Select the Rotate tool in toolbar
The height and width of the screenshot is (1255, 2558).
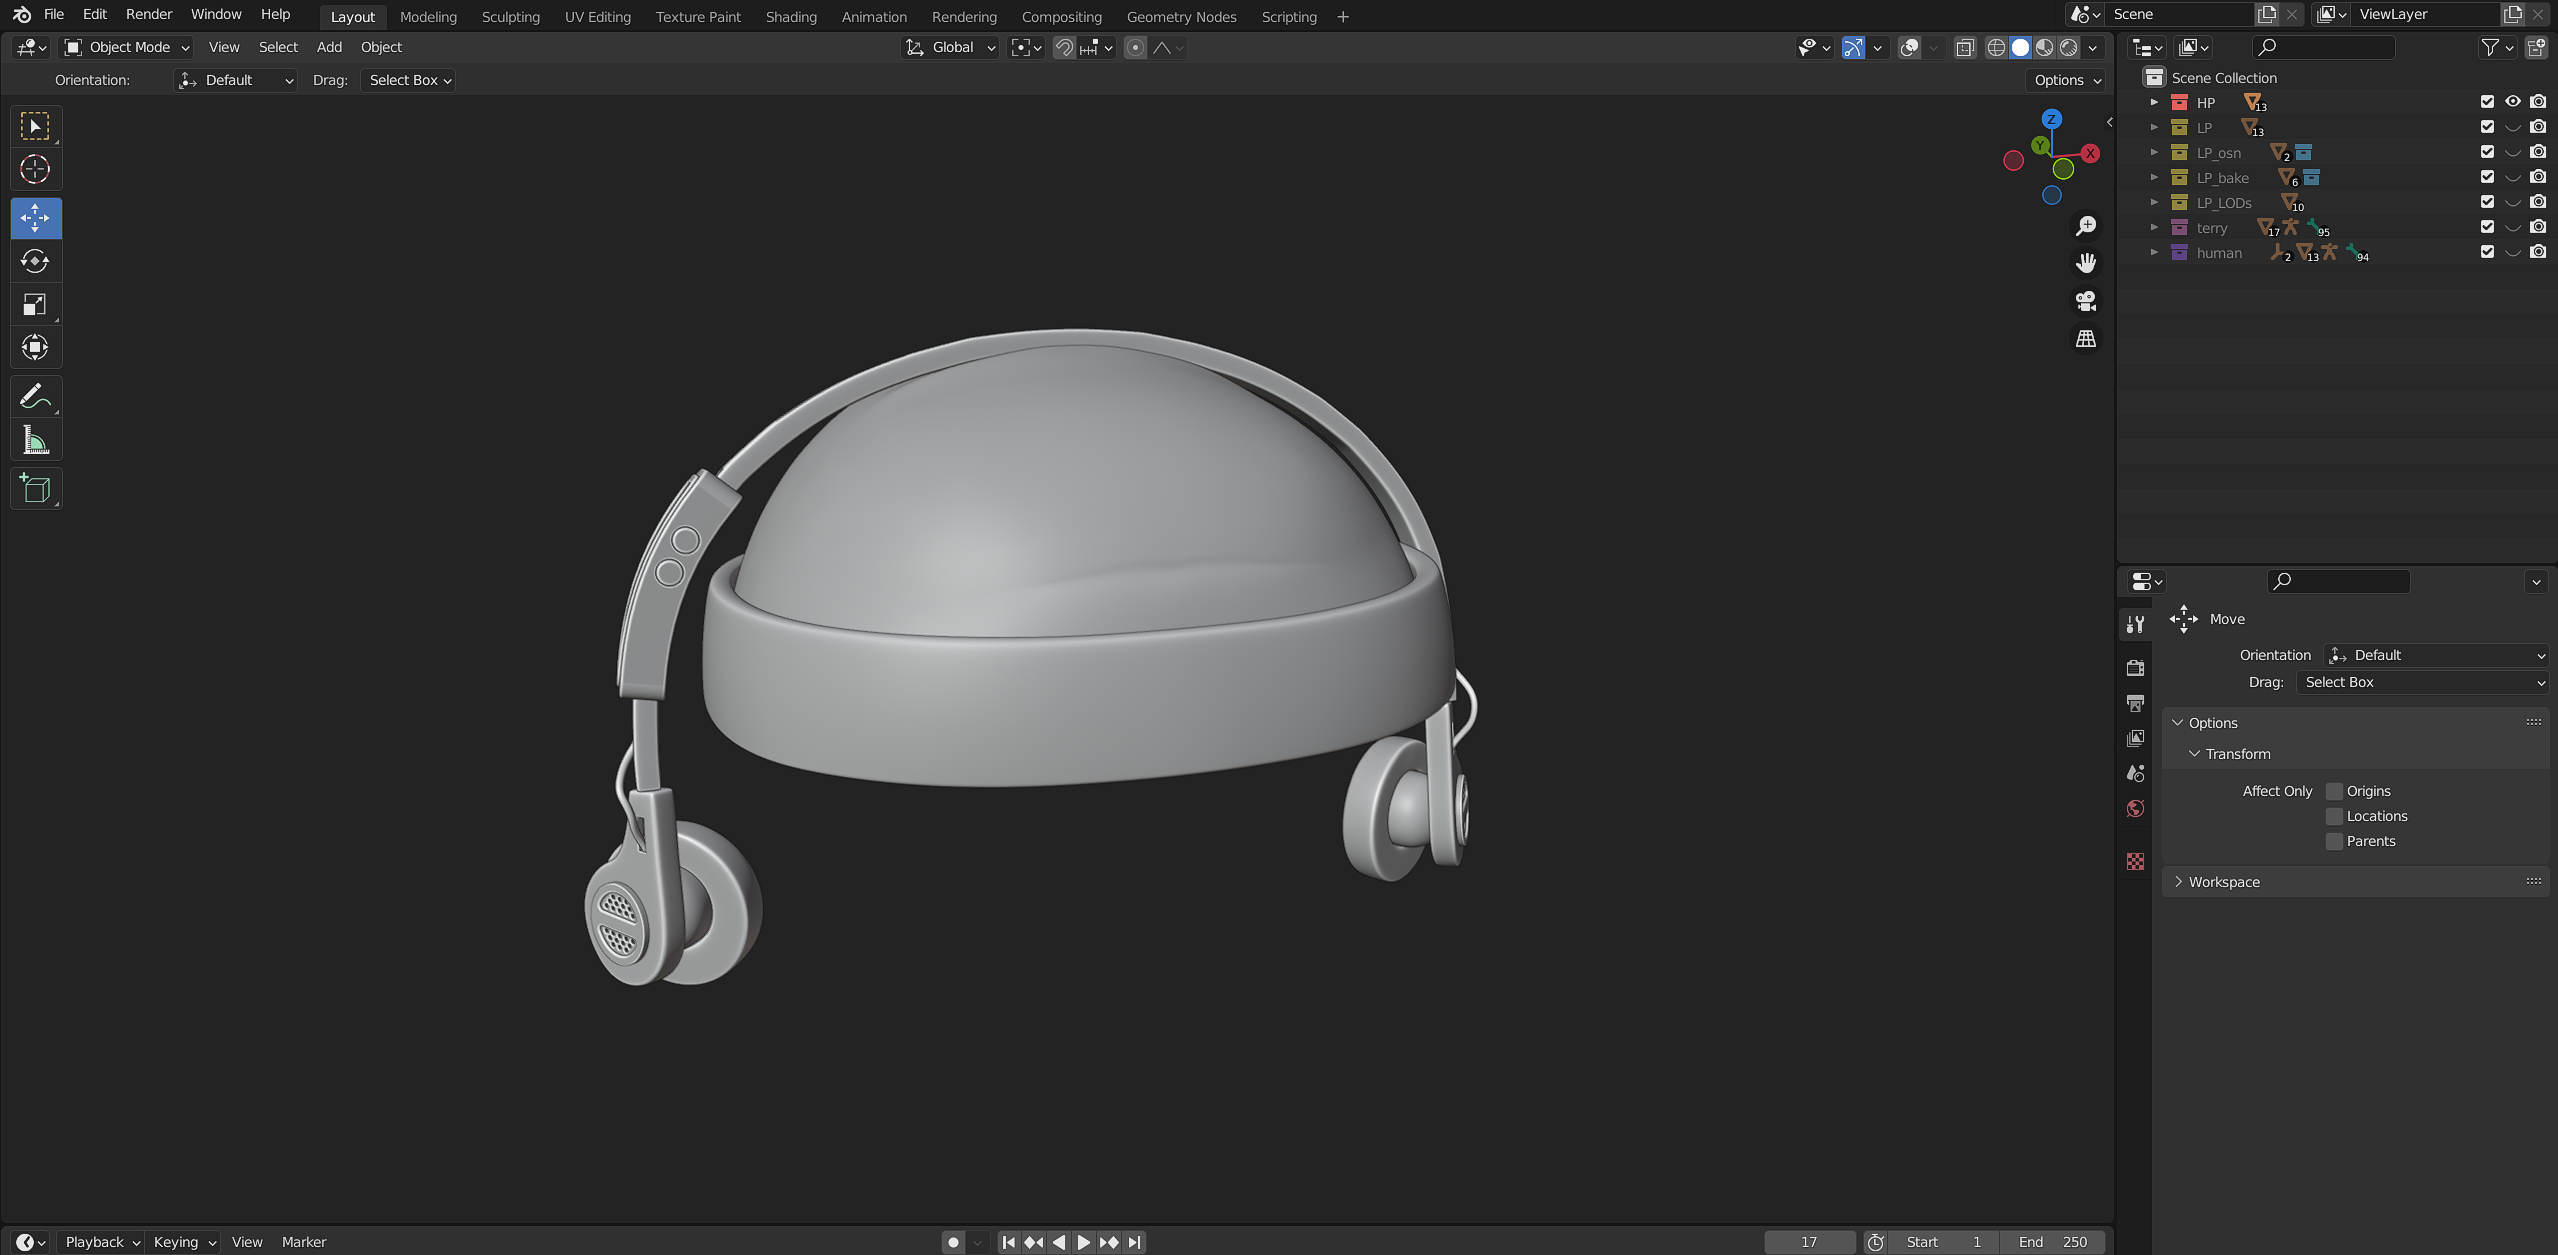click(35, 262)
